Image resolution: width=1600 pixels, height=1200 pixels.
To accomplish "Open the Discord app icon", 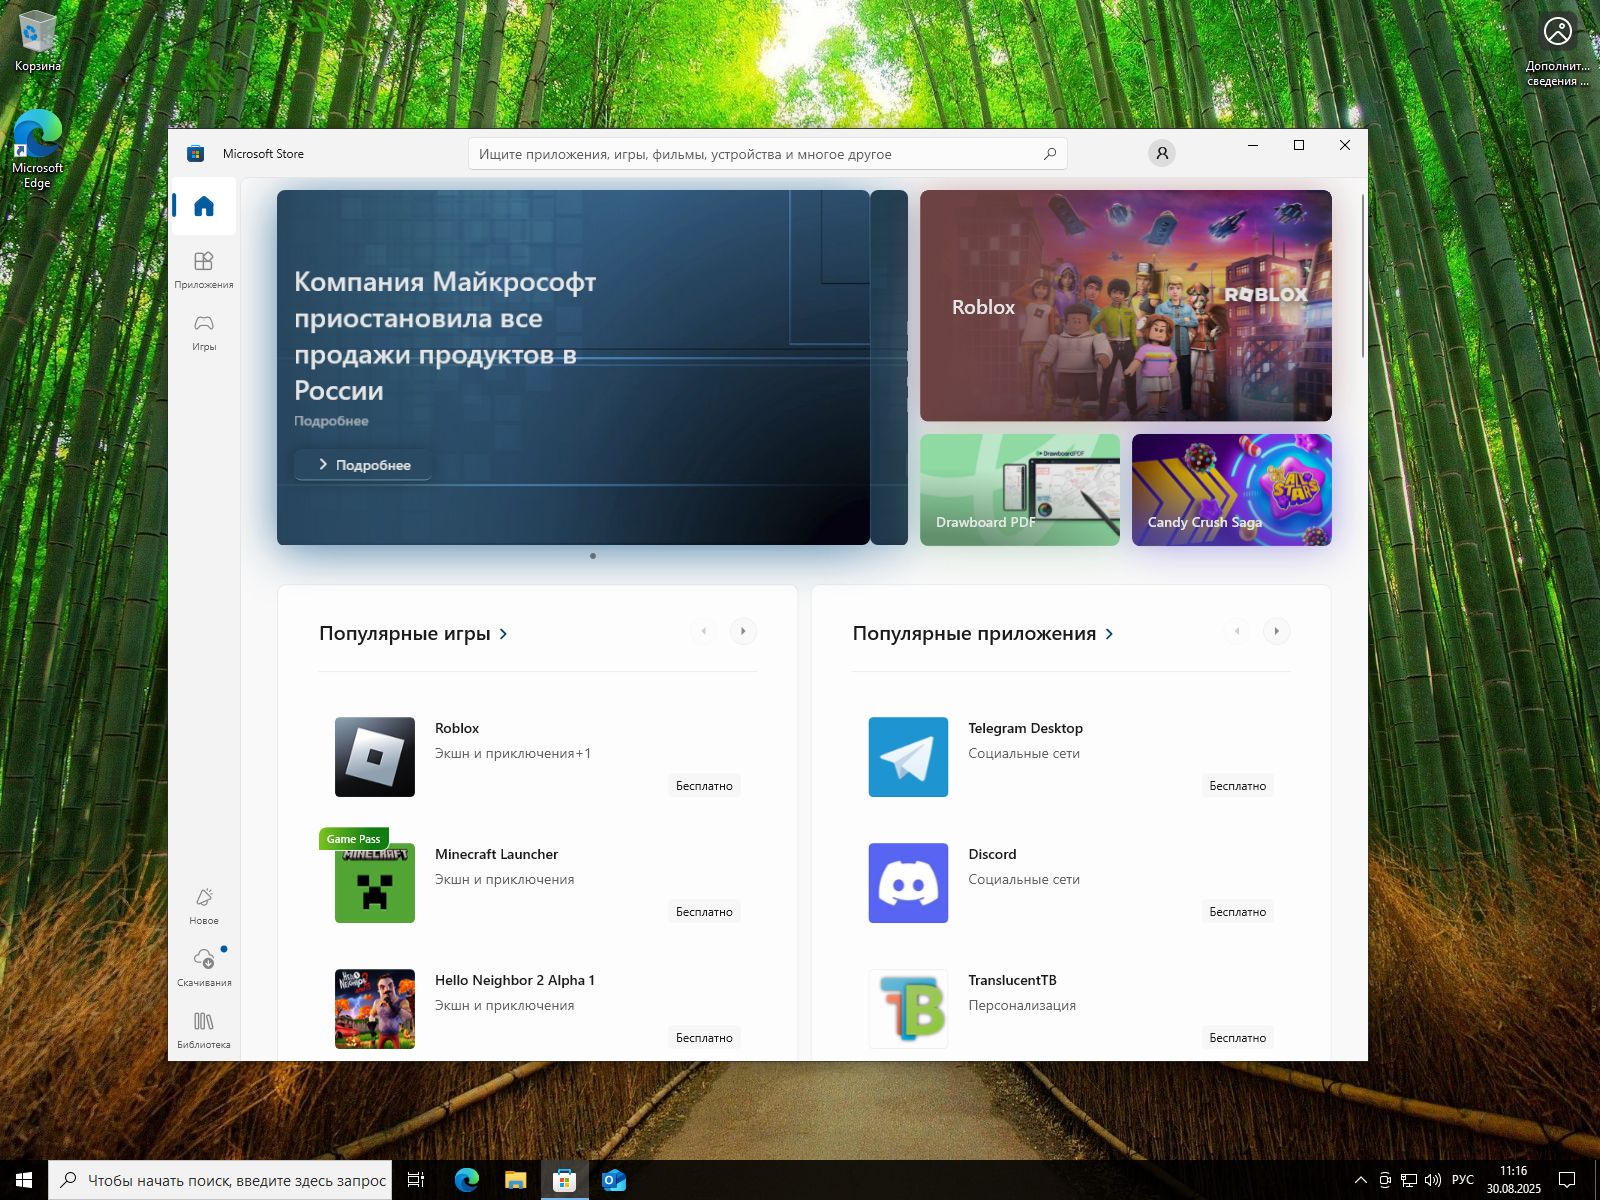I will (908, 883).
